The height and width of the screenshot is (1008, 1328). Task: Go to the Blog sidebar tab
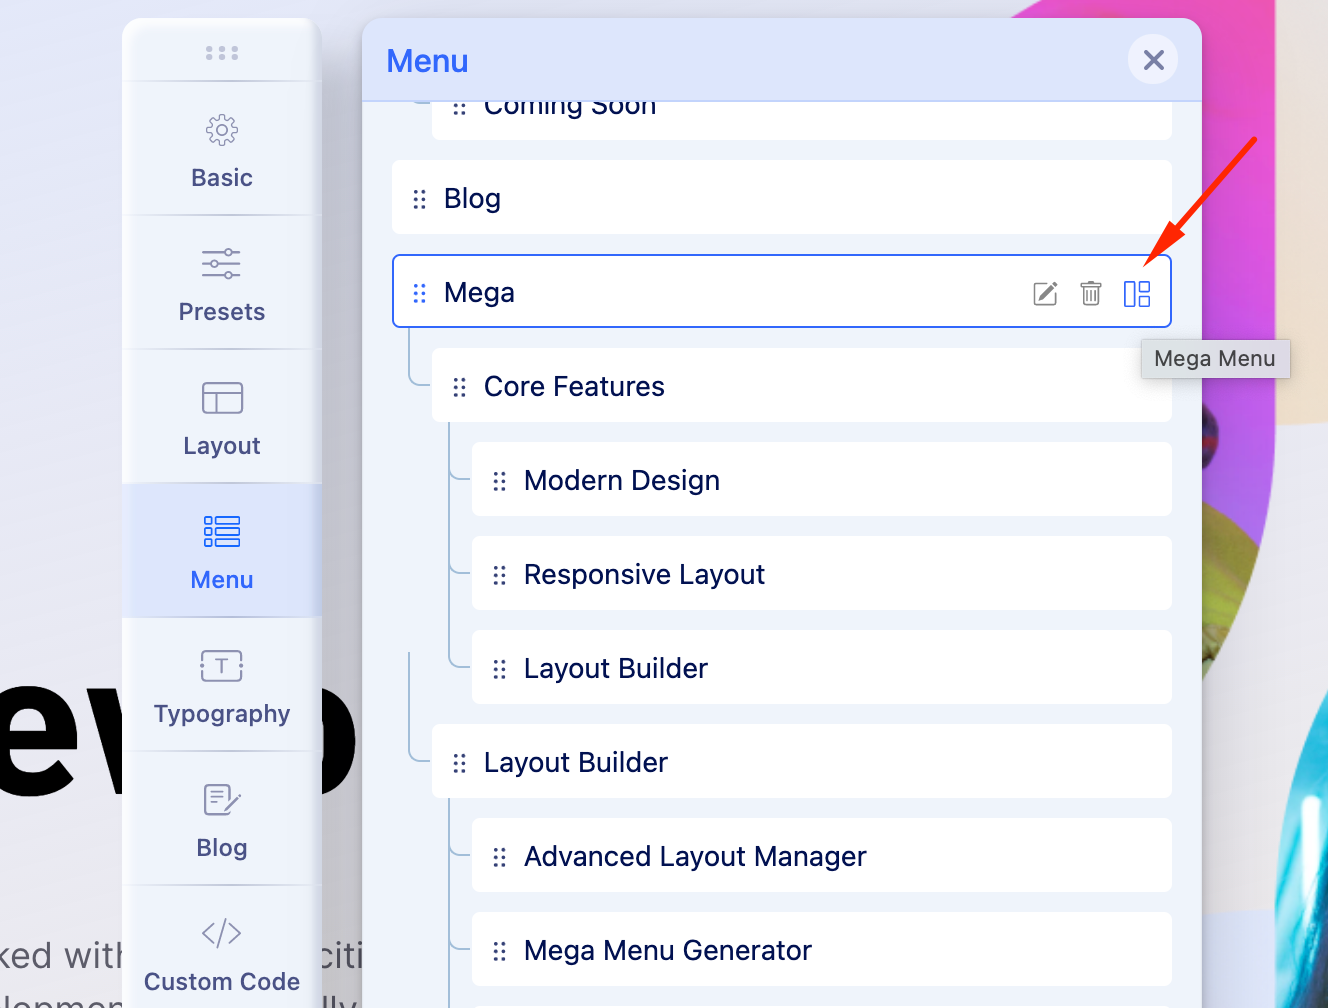click(222, 820)
